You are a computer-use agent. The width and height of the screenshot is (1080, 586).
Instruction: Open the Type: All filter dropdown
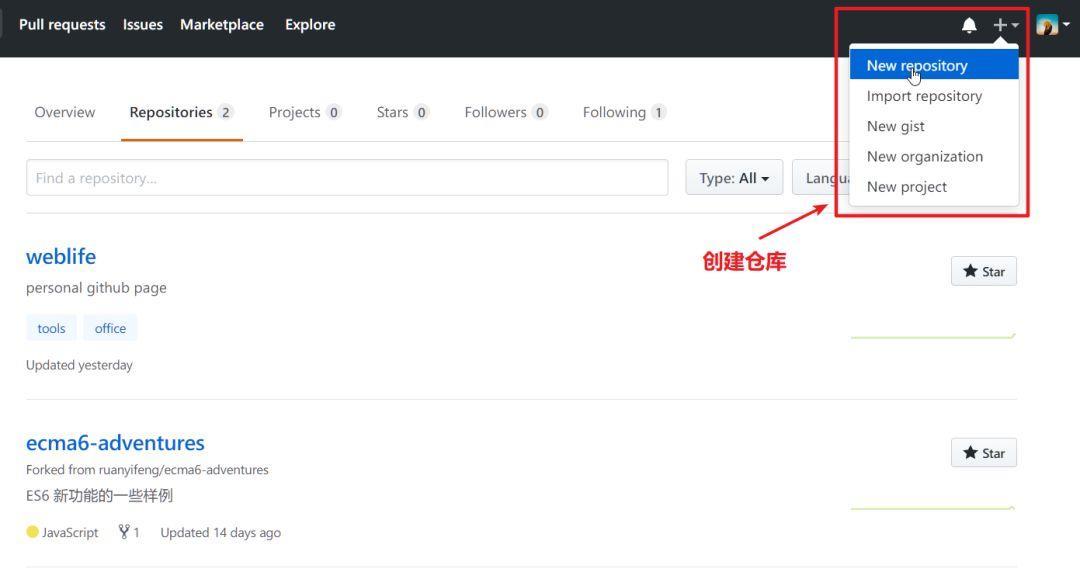tap(734, 178)
